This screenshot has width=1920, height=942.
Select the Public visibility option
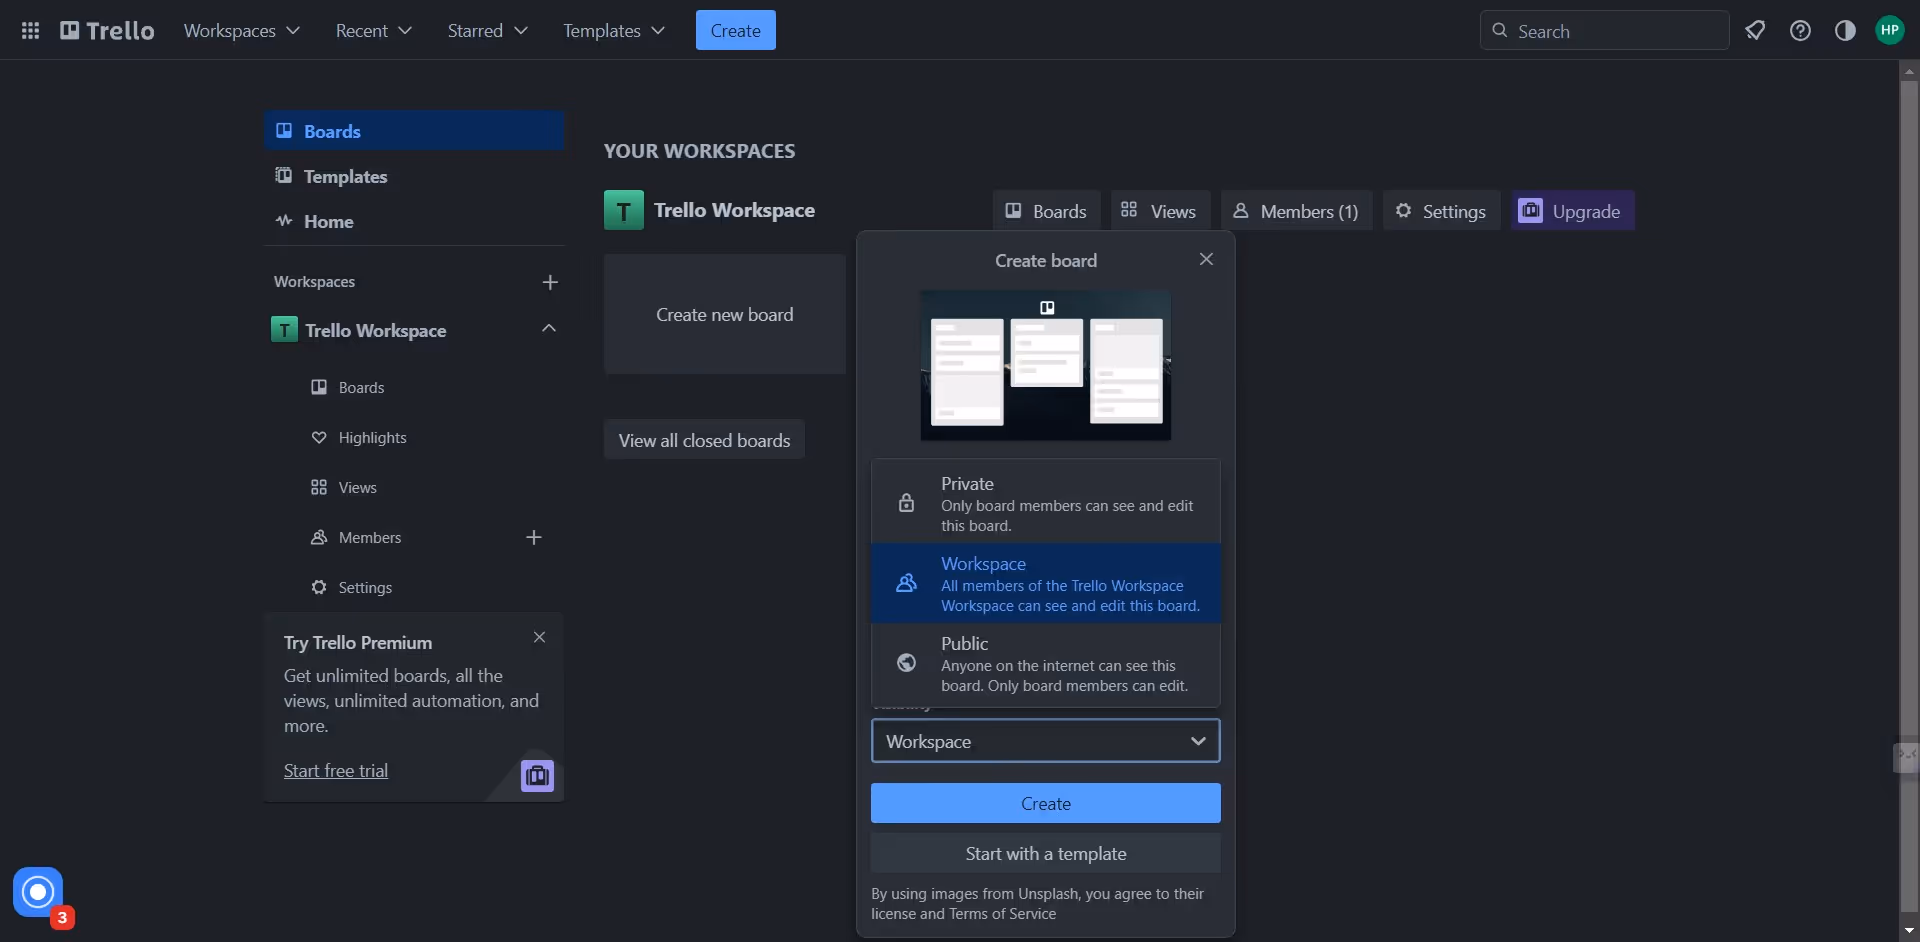click(x=1045, y=664)
